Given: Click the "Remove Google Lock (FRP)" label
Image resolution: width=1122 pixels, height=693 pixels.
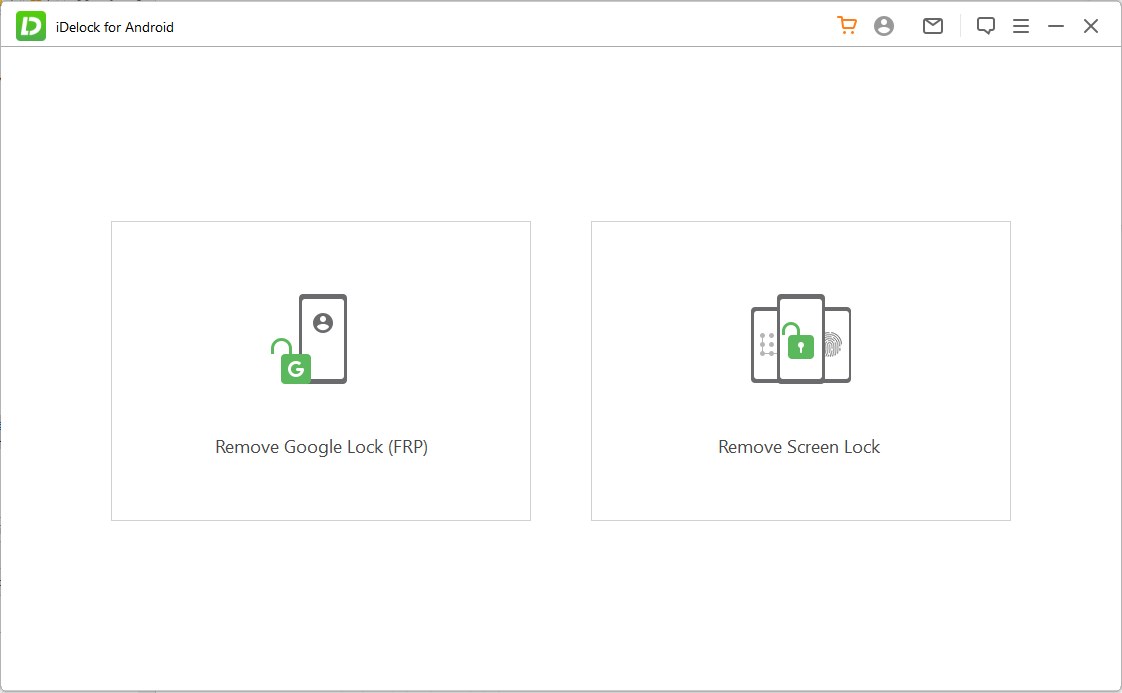Looking at the screenshot, I should tap(321, 447).
